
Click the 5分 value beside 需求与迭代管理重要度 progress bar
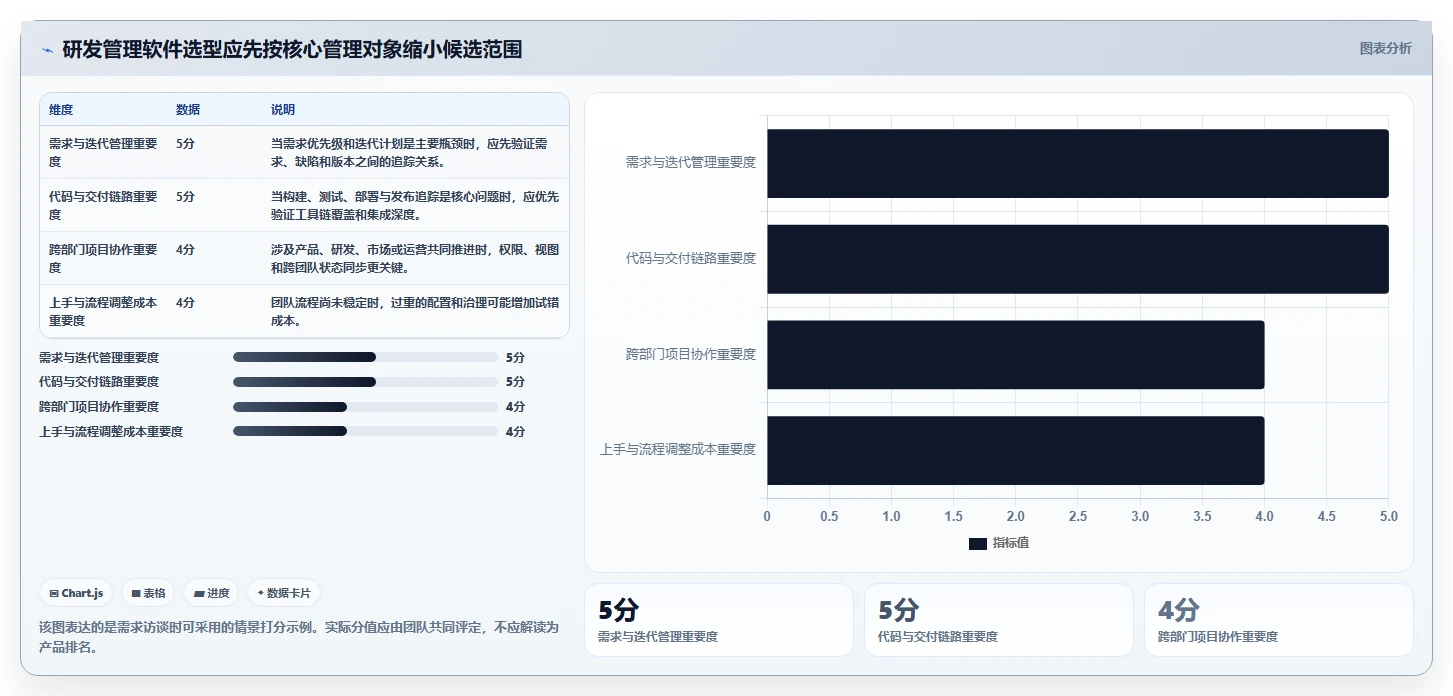[x=515, y=357]
